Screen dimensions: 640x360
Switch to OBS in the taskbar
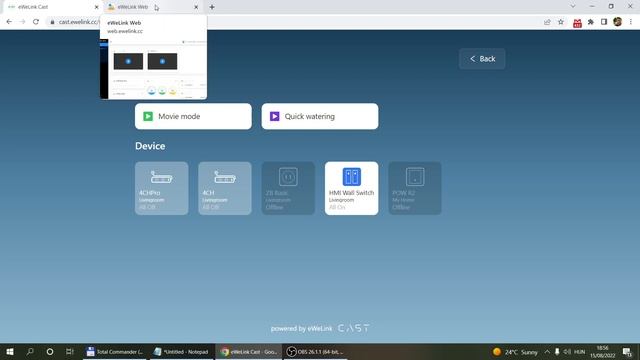tap(315, 351)
